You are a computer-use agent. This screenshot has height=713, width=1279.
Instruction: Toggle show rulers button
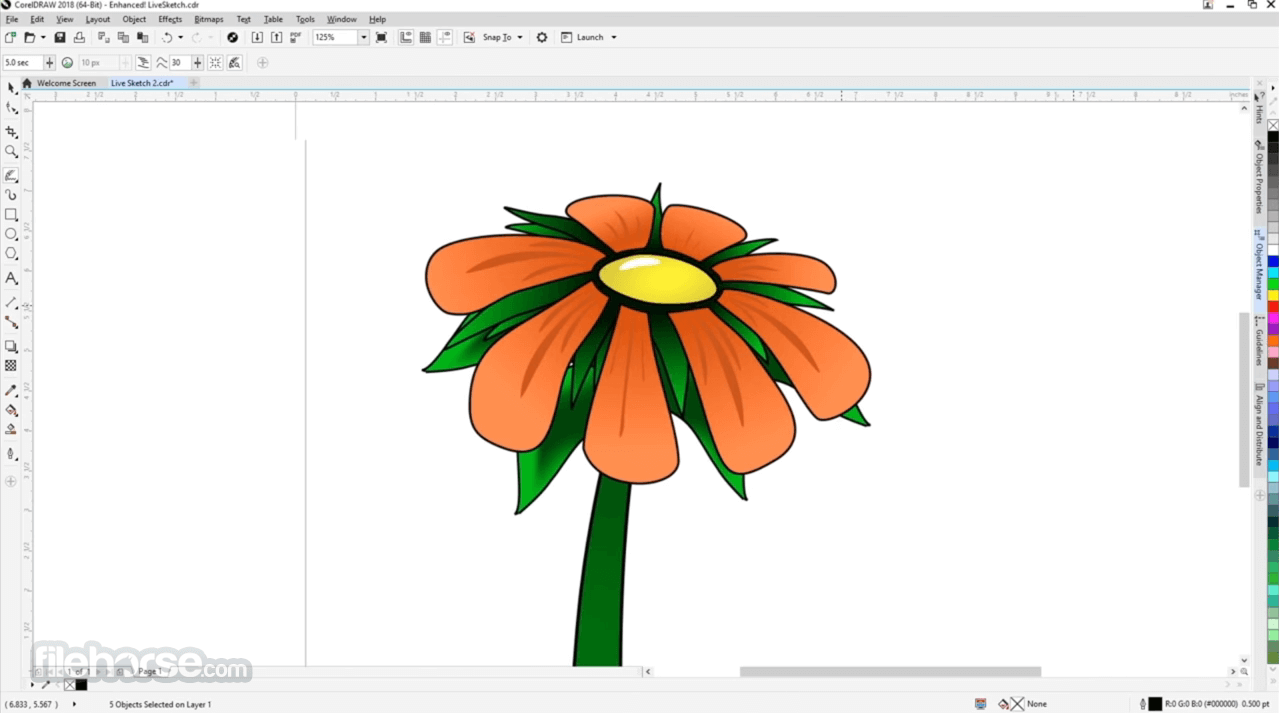click(x=406, y=37)
